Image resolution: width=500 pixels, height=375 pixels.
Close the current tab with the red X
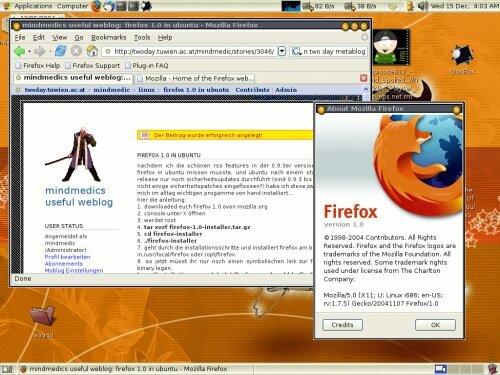pos(363,78)
